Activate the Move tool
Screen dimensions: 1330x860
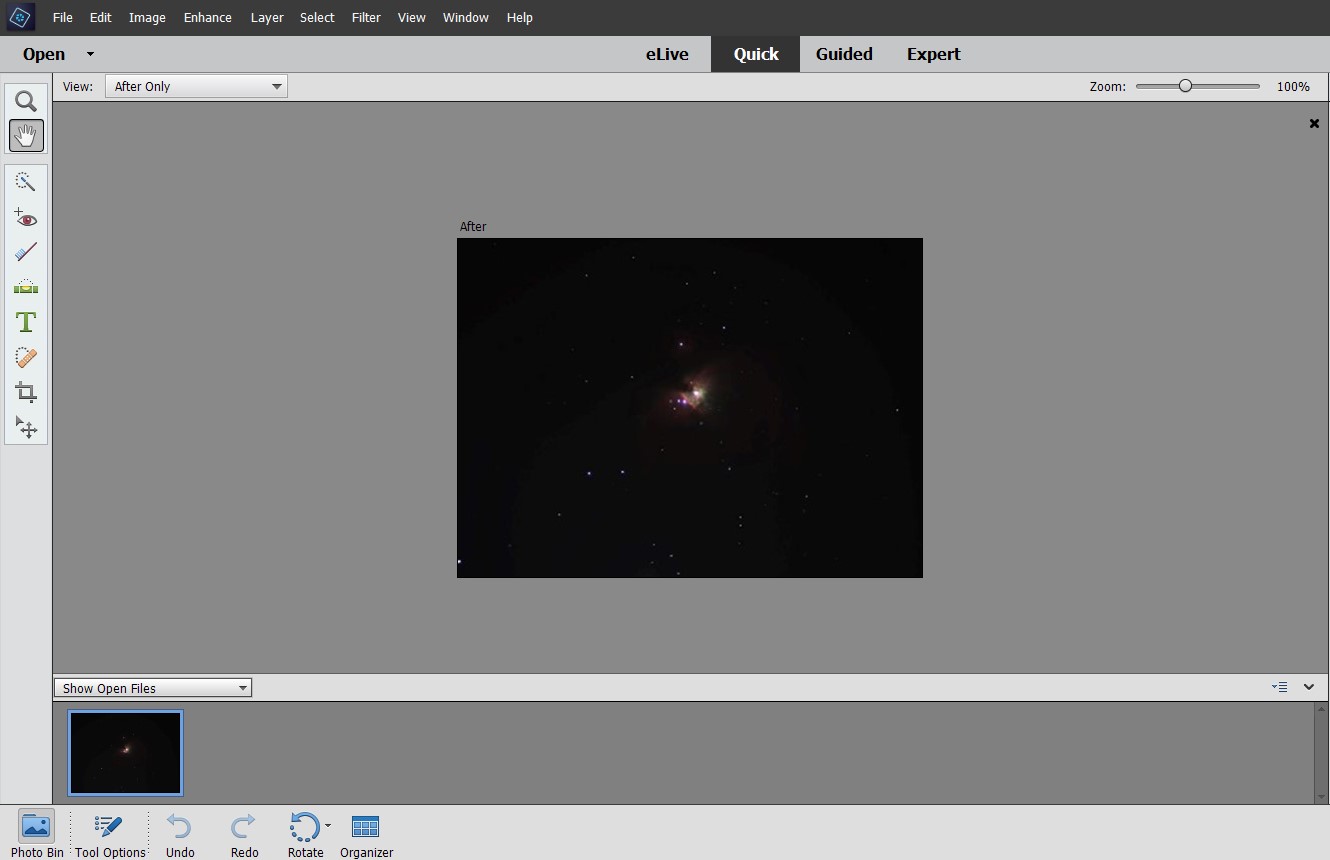click(x=26, y=428)
